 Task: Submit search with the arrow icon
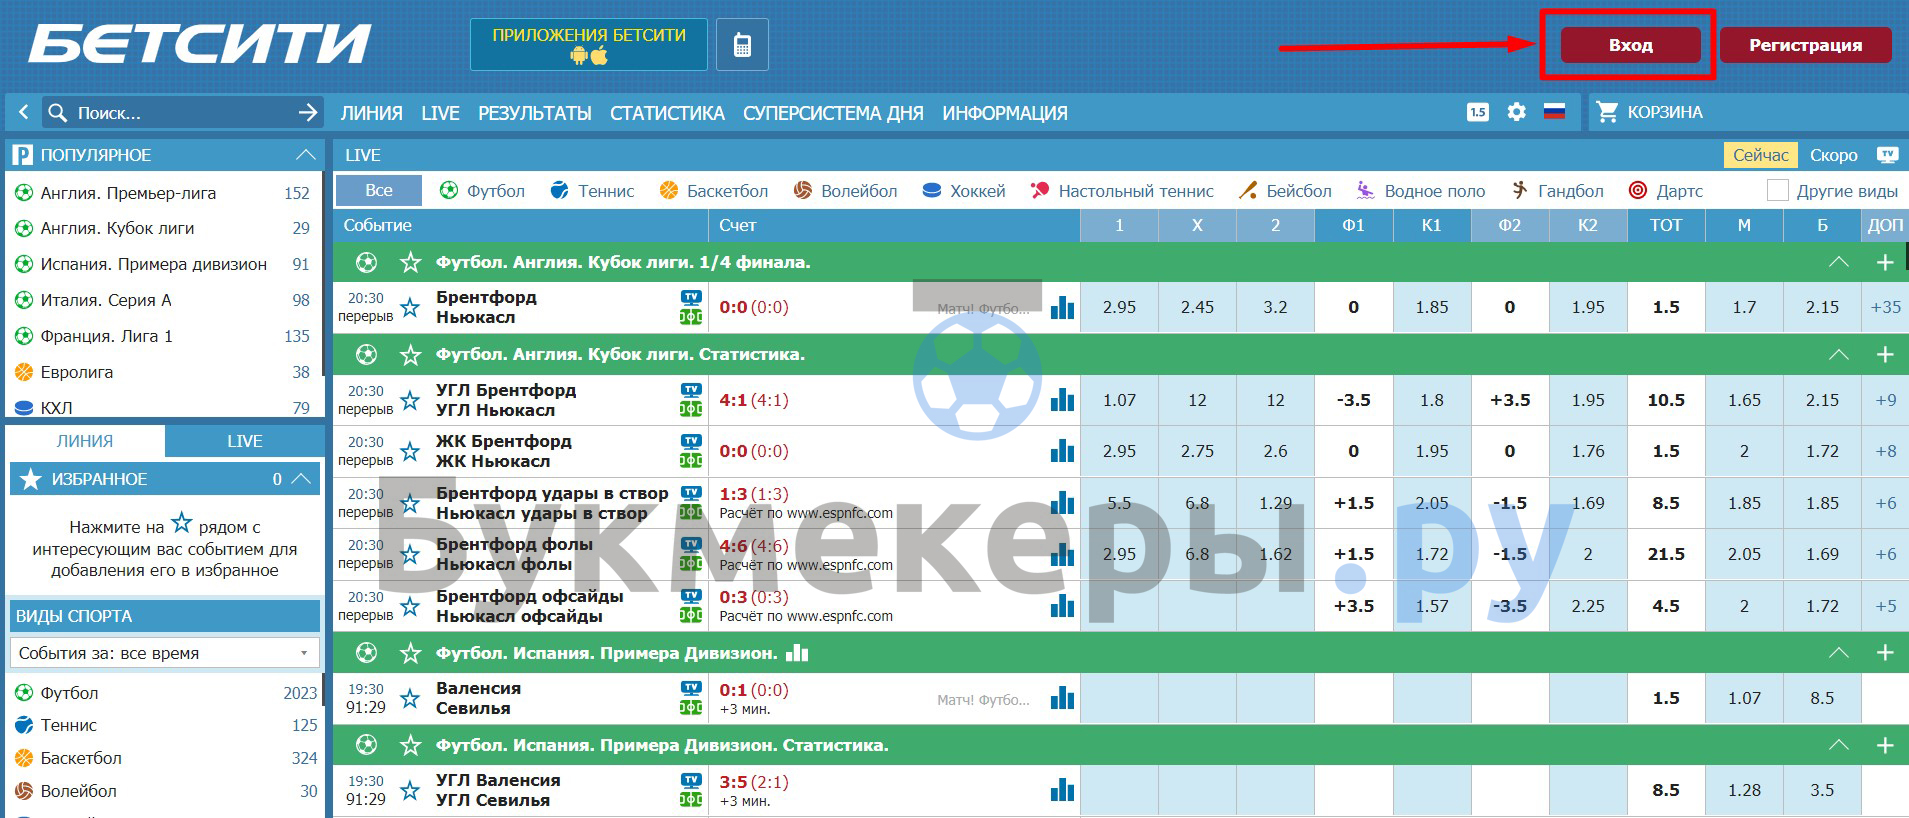[308, 113]
